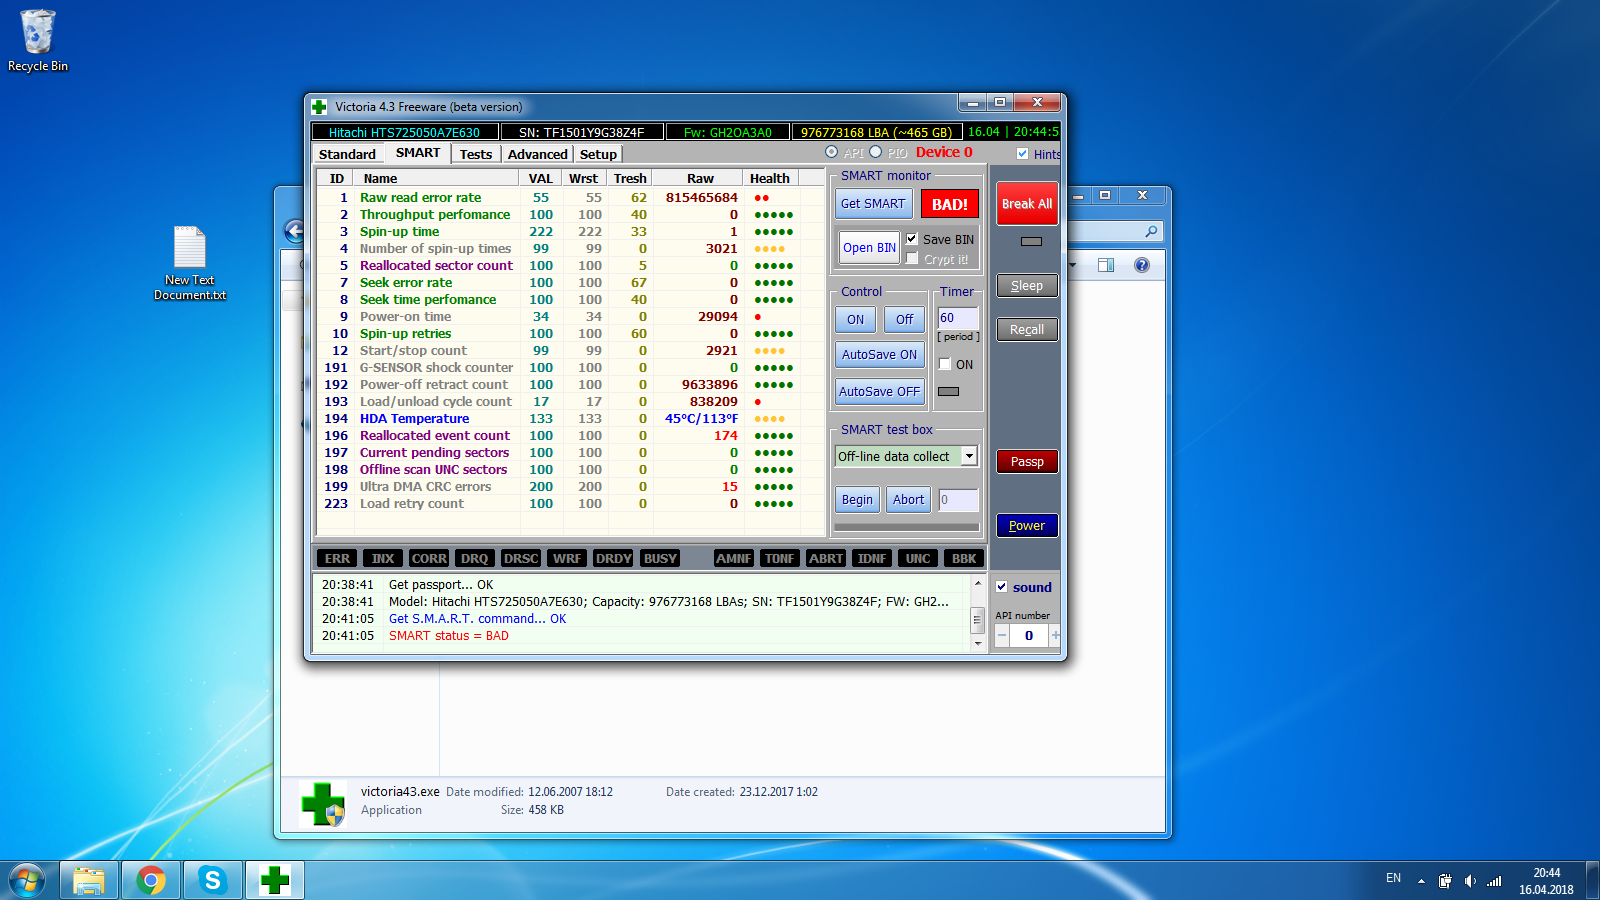Image resolution: width=1600 pixels, height=900 pixels.
Task: Click the red BAD! status button
Action: (x=949, y=204)
